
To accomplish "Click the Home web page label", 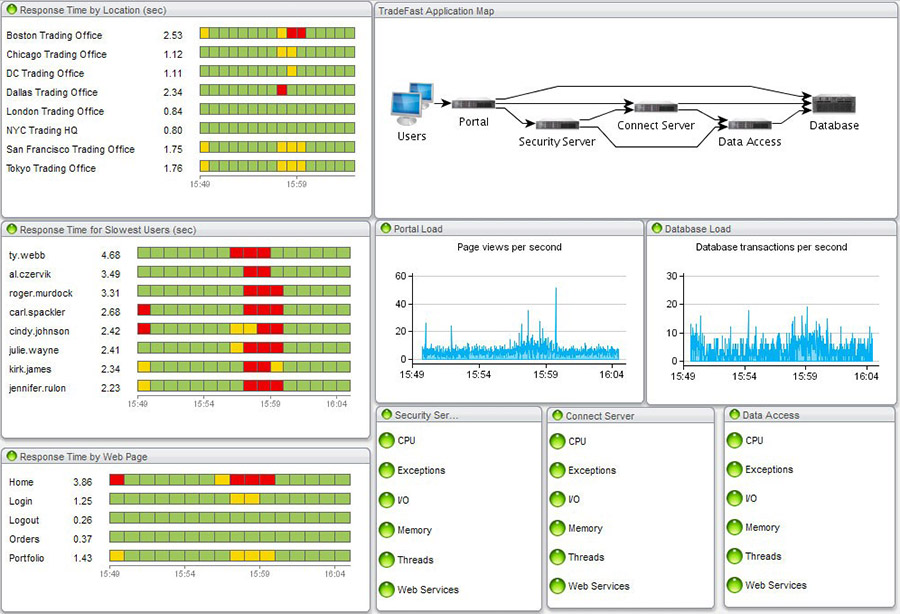I will coord(21,481).
